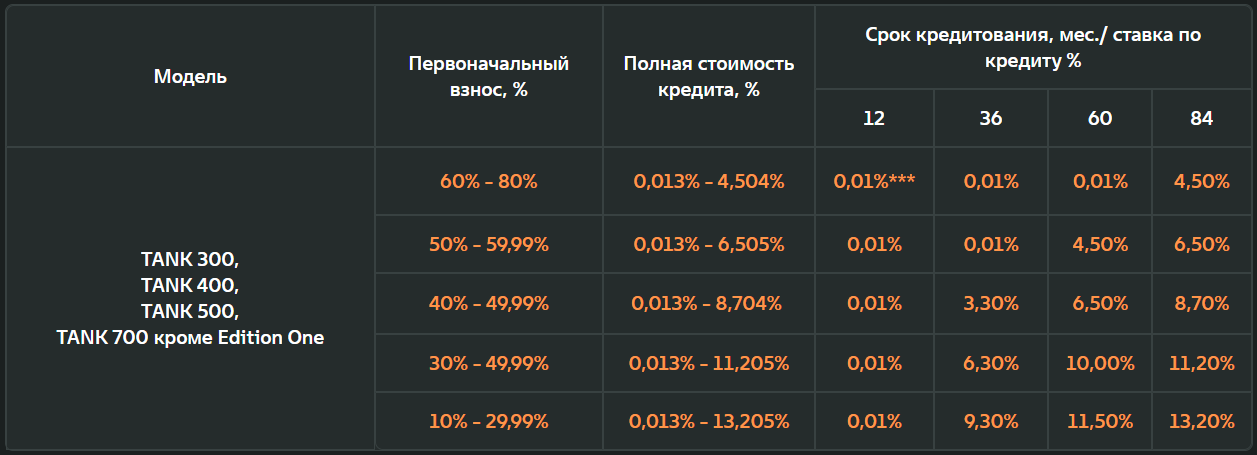
Task: Select the 12-month term column header
Action: click(x=874, y=118)
